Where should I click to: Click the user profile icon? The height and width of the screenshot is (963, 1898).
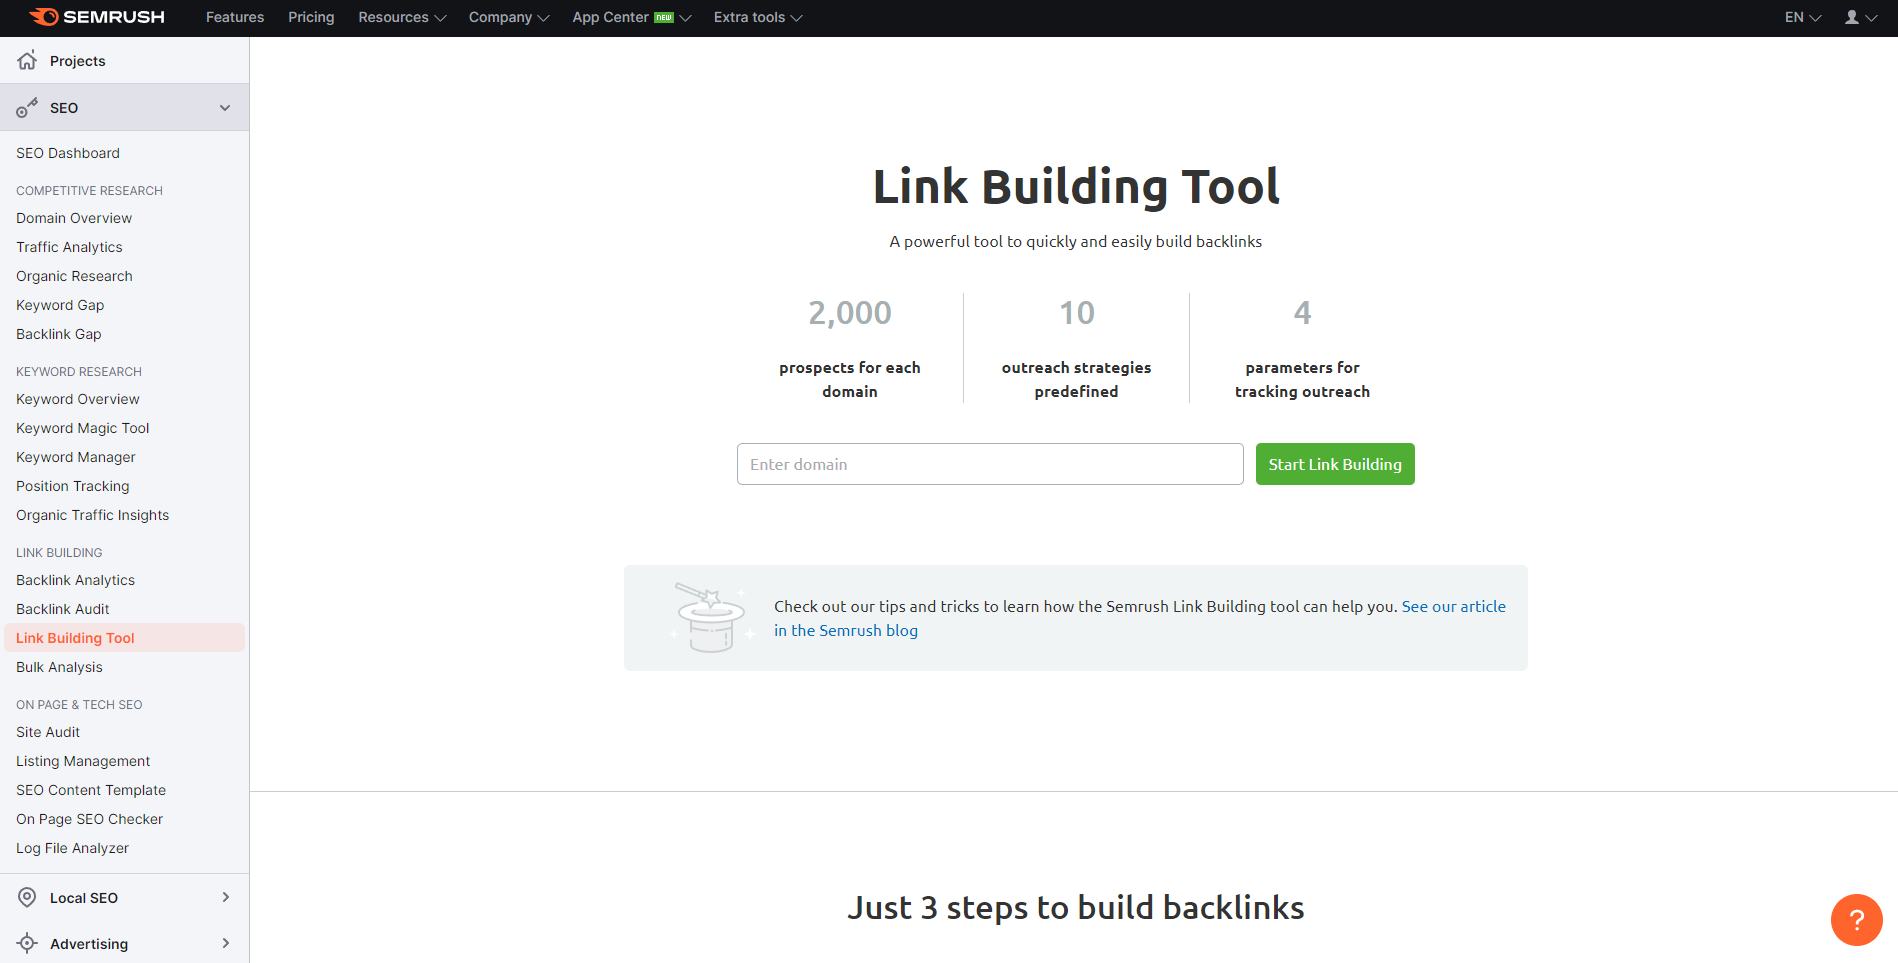point(1852,17)
